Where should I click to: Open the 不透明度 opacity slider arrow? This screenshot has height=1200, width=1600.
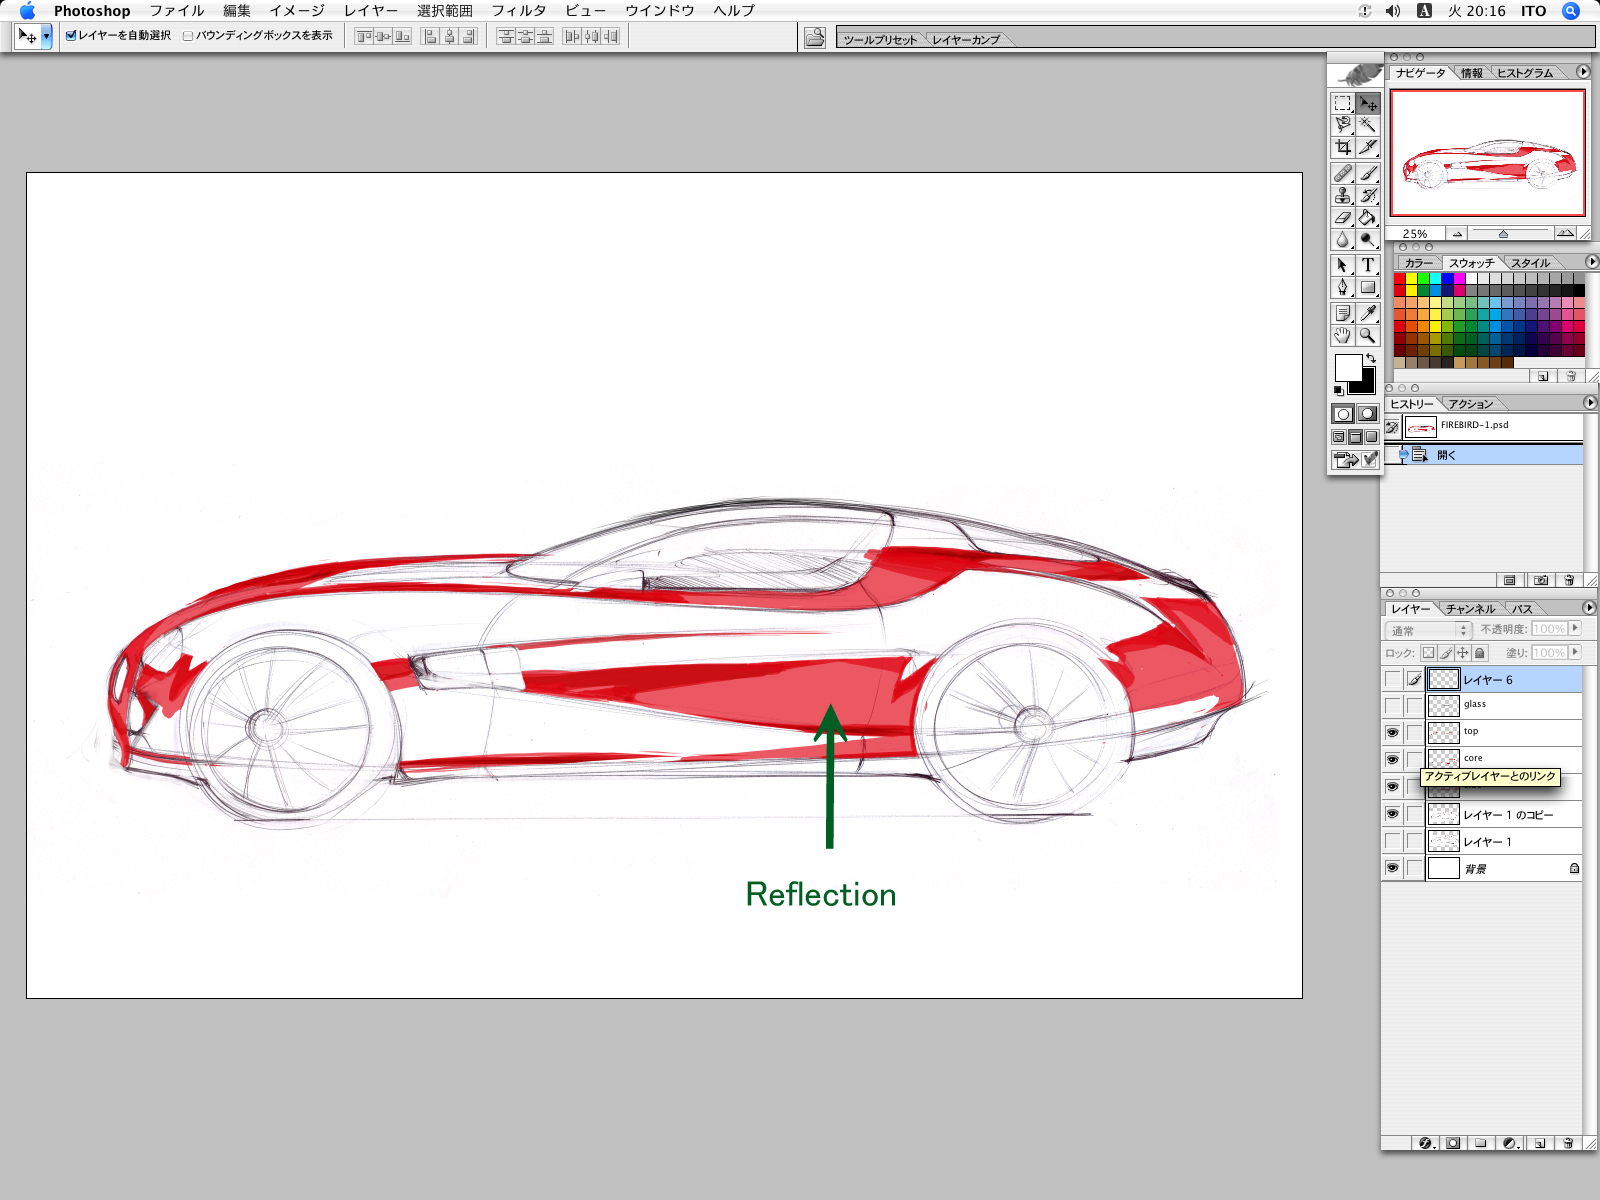pos(1575,629)
